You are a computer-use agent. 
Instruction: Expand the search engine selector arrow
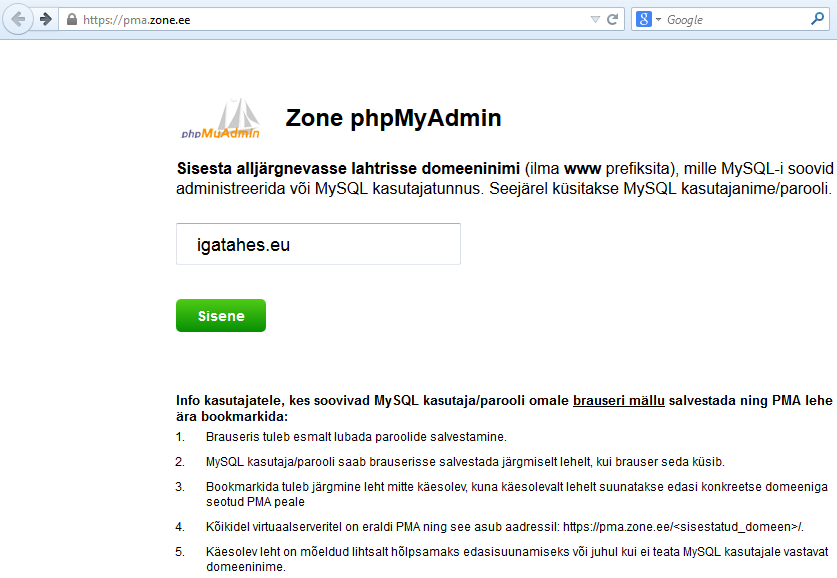pyautogui.click(x=659, y=20)
